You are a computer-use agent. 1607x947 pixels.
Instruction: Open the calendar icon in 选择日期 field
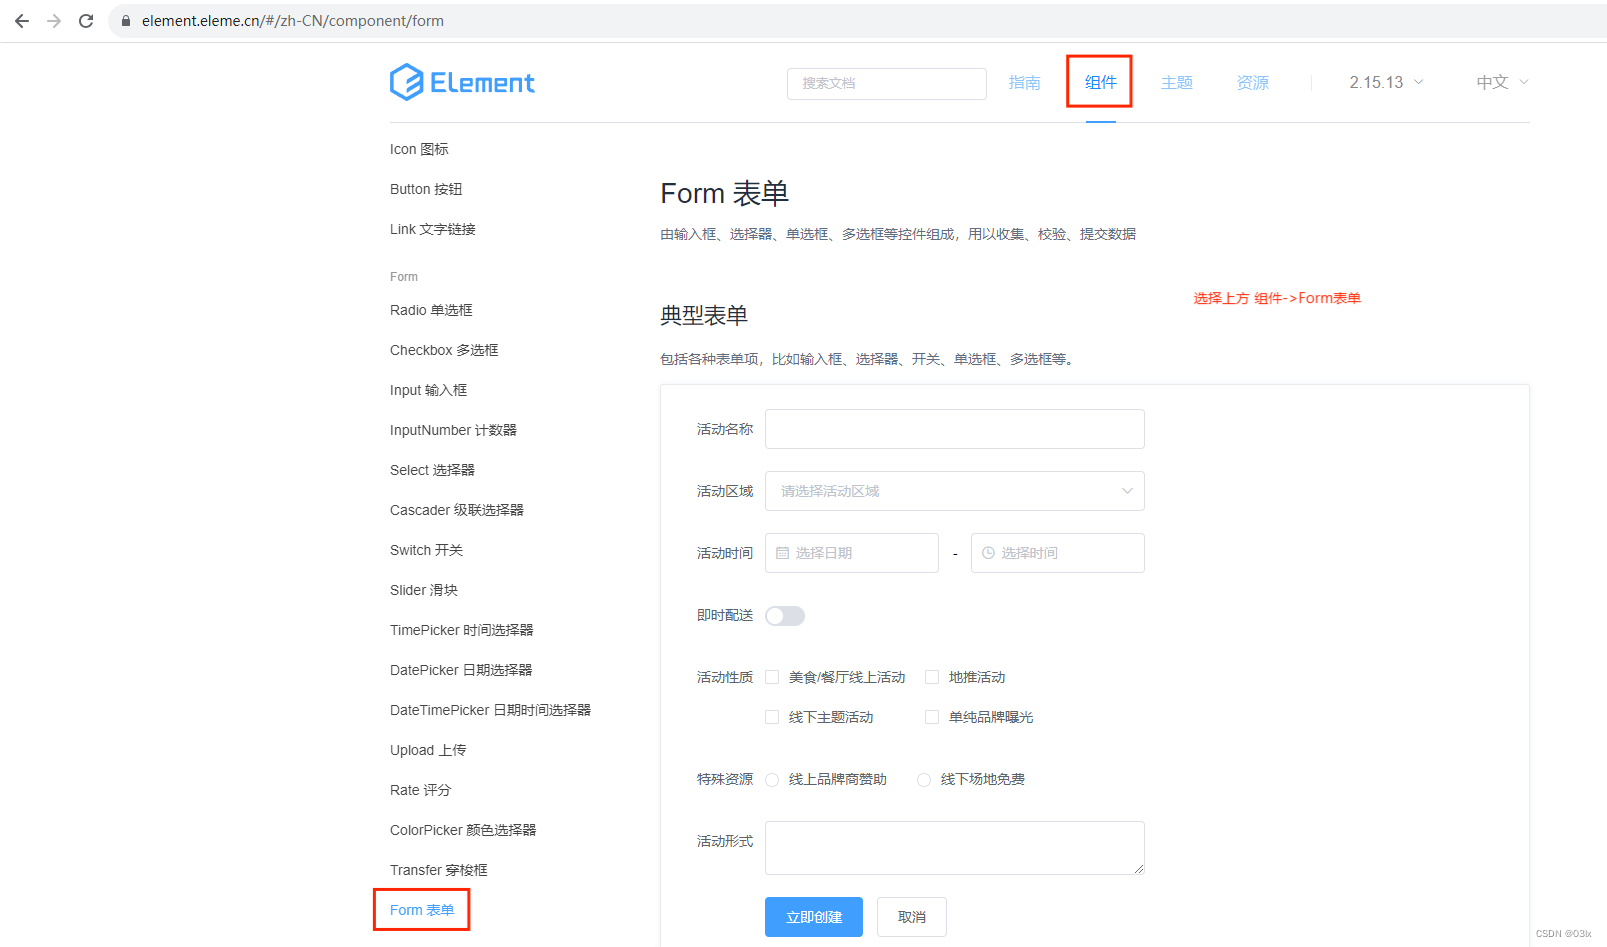click(x=783, y=552)
